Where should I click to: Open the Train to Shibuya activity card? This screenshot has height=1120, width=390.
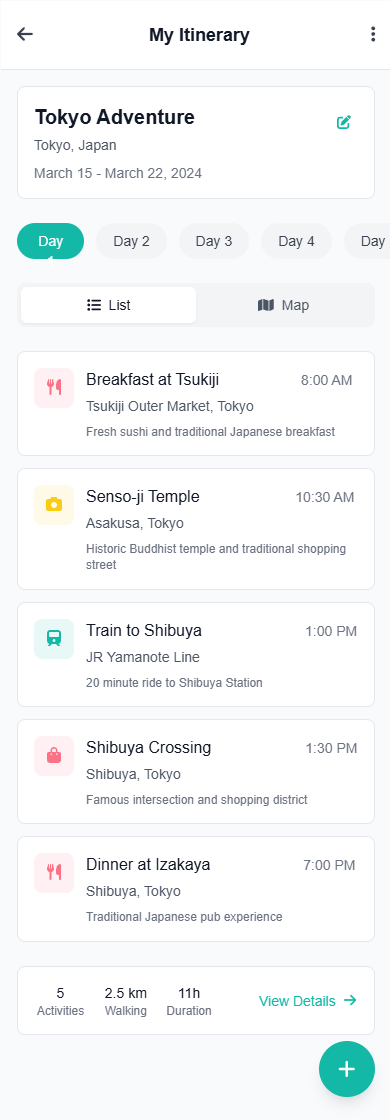[x=196, y=655]
